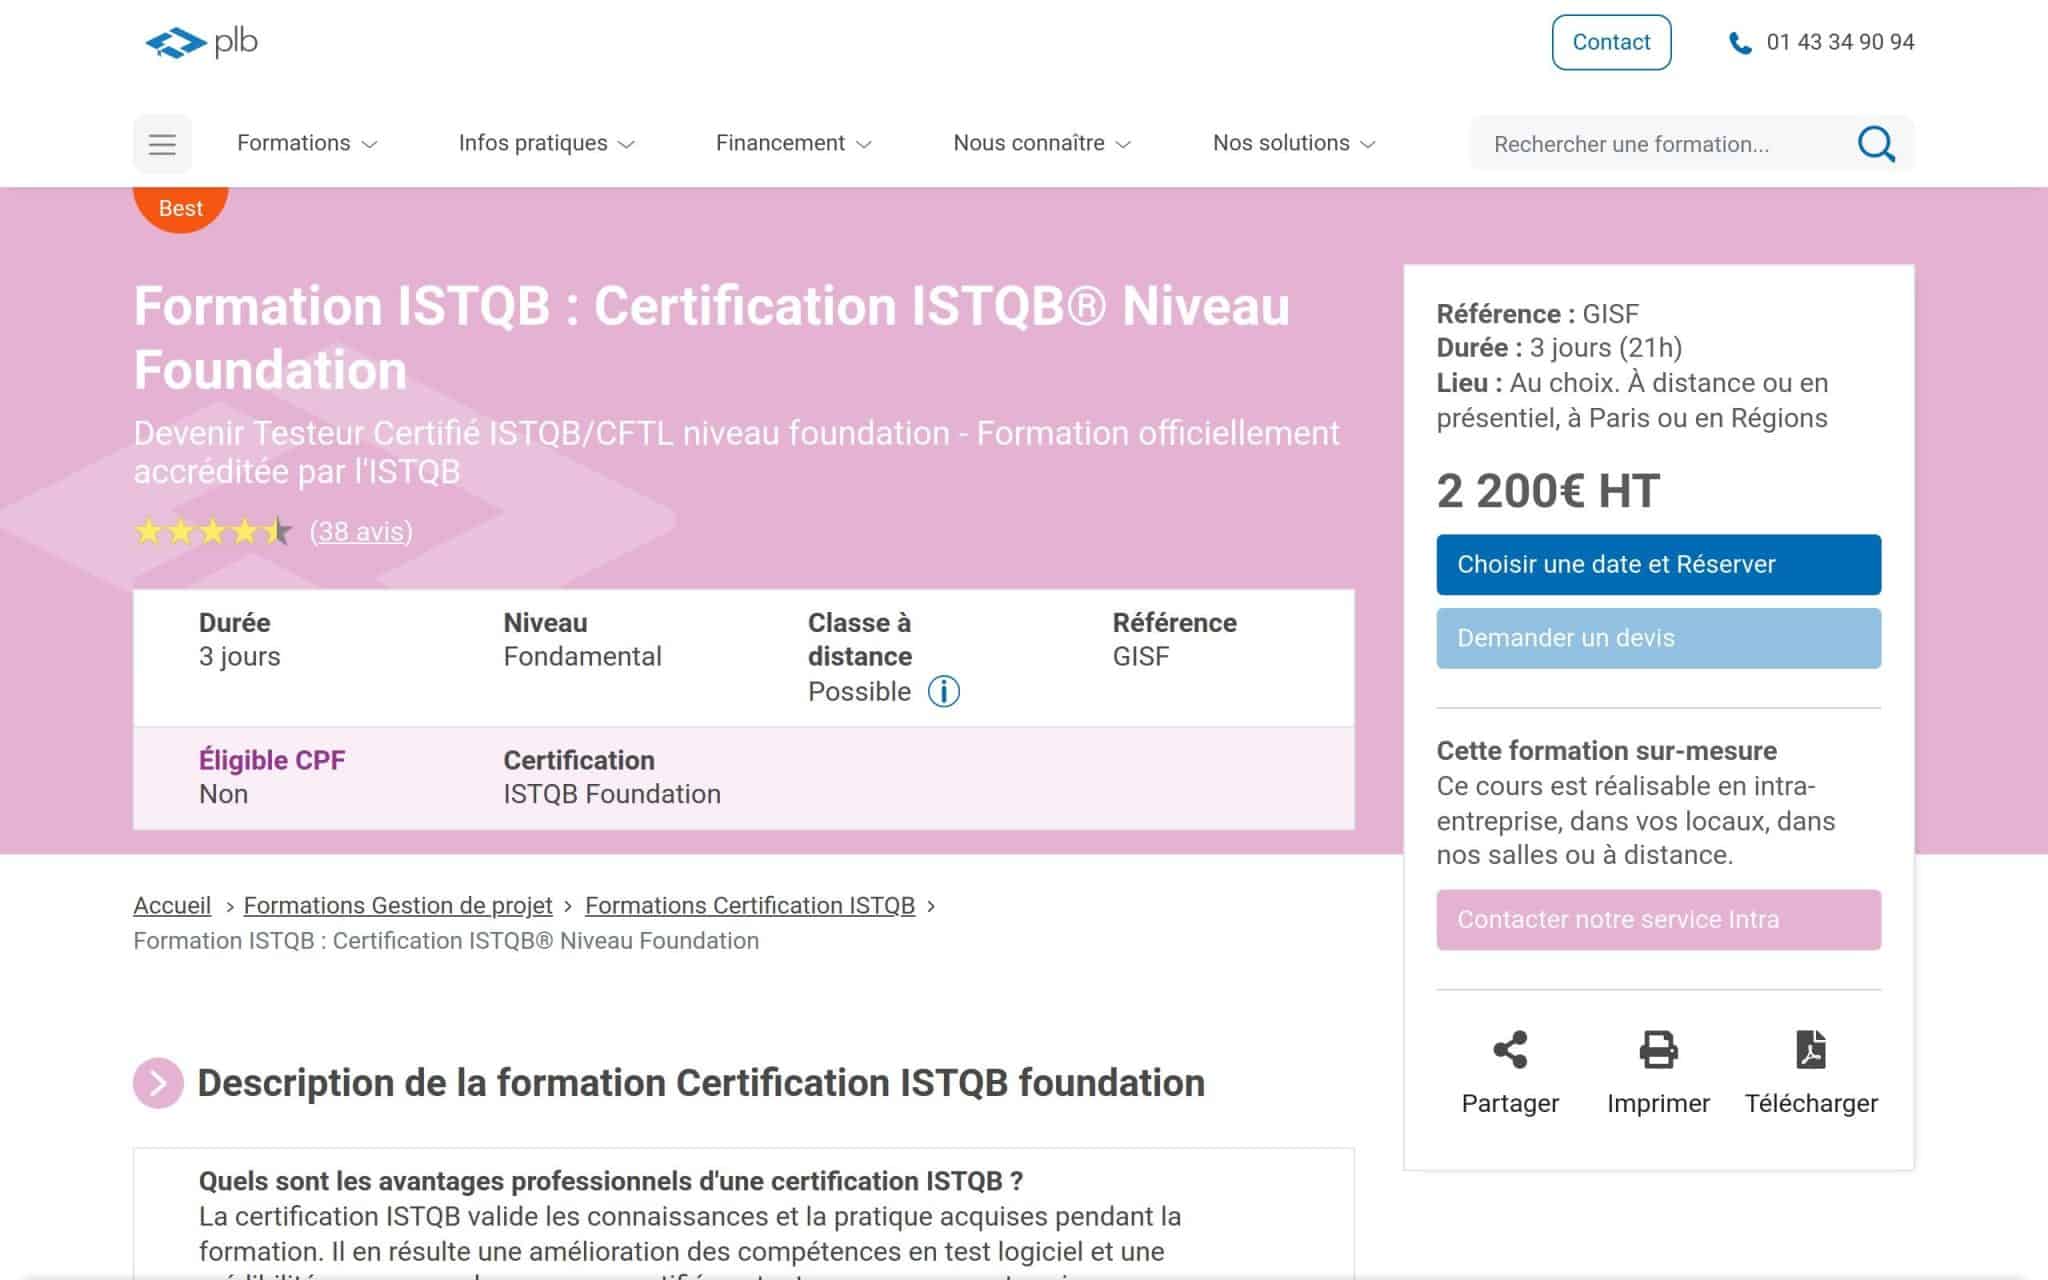Expand the Nous connaître dropdown

[1041, 143]
